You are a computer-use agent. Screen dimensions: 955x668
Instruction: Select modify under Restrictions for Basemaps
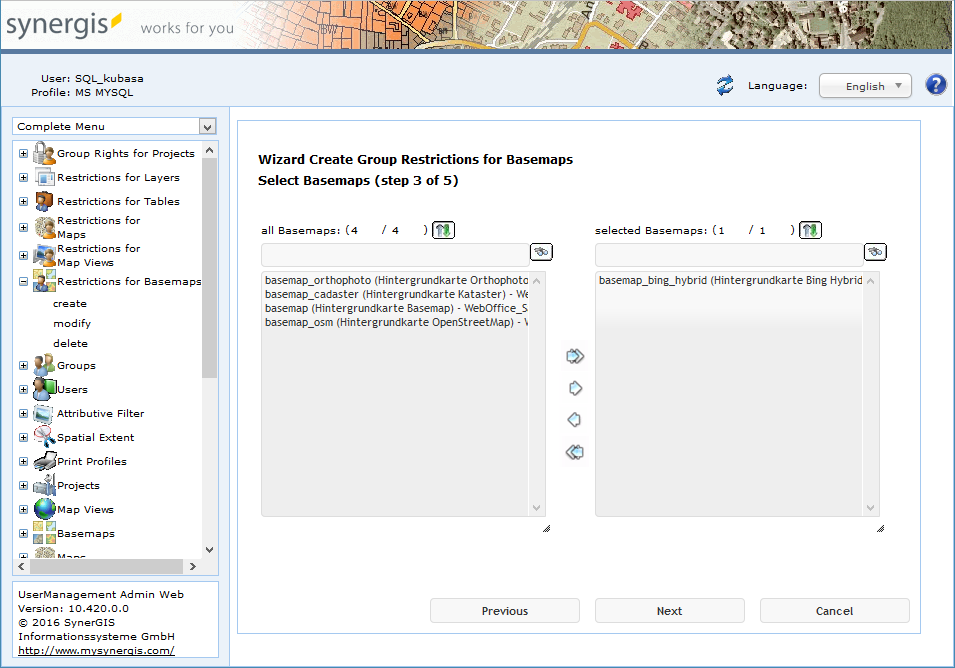click(x=71, y=323)
